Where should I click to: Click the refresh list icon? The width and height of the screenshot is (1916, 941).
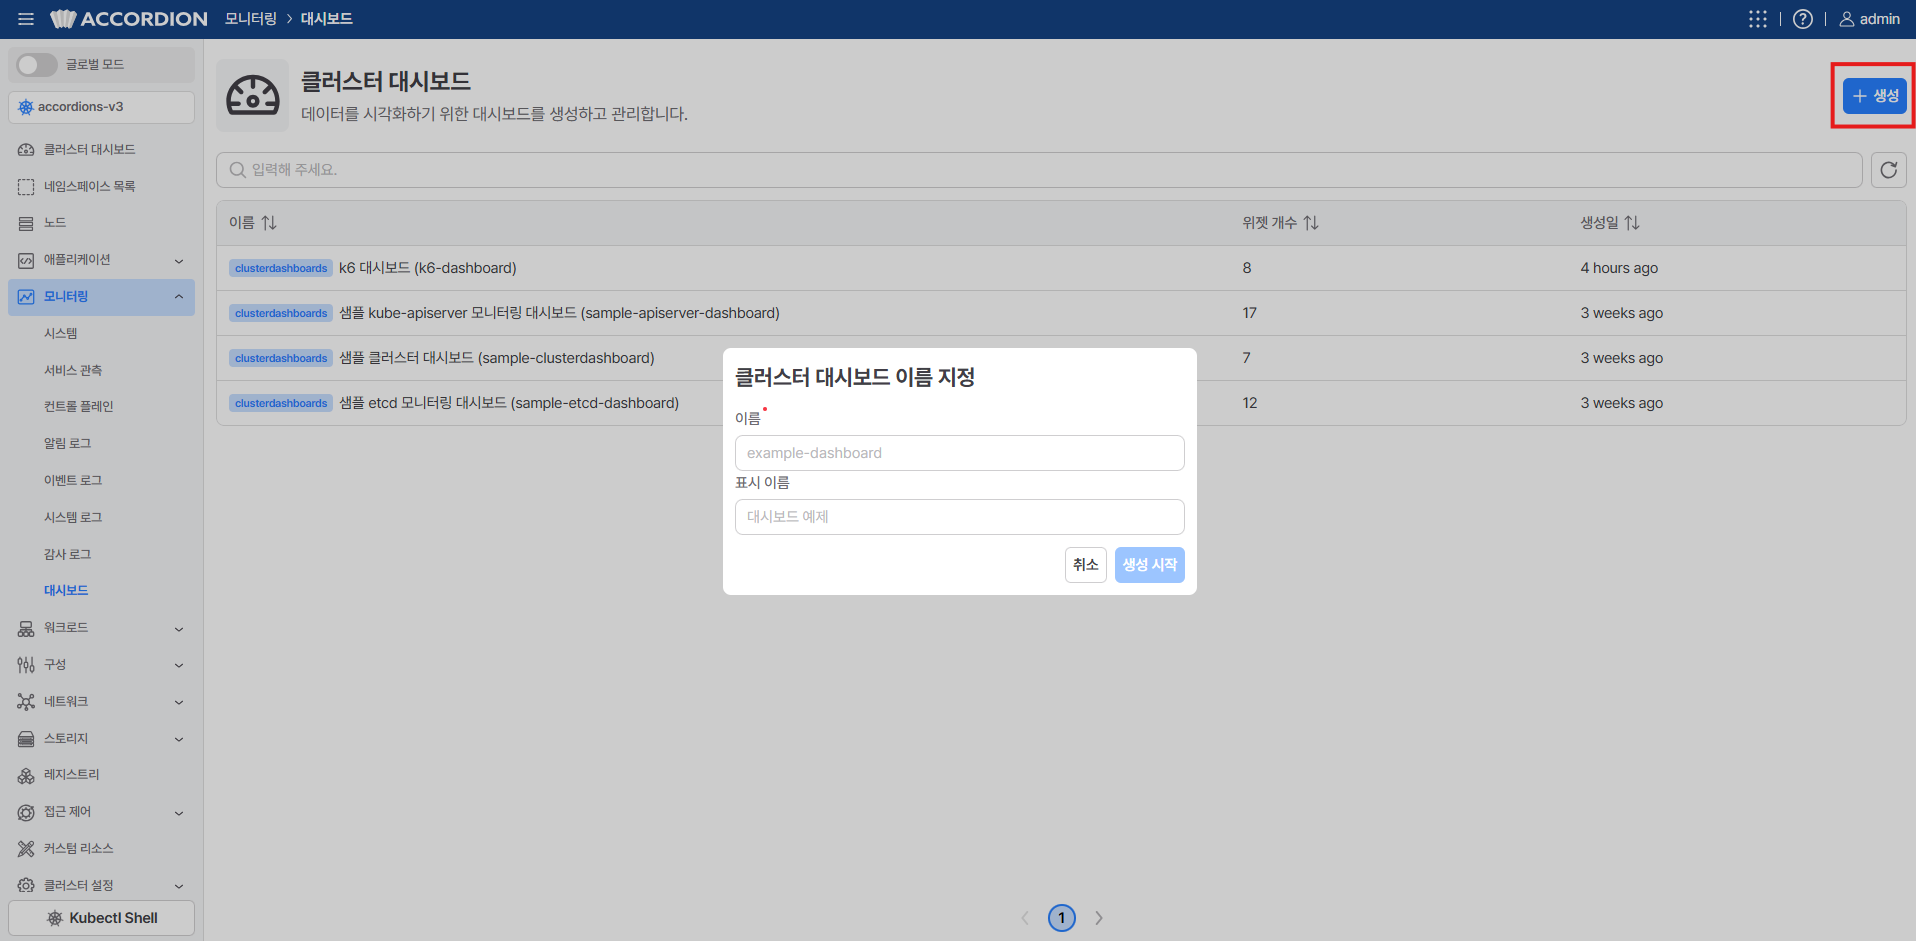coord(1888,170)
